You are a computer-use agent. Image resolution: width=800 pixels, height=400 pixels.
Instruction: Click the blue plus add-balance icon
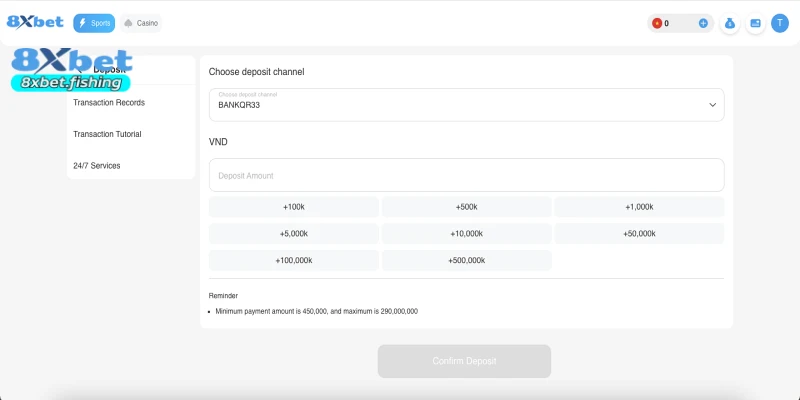pyautogui.click(x=703, y=23)
